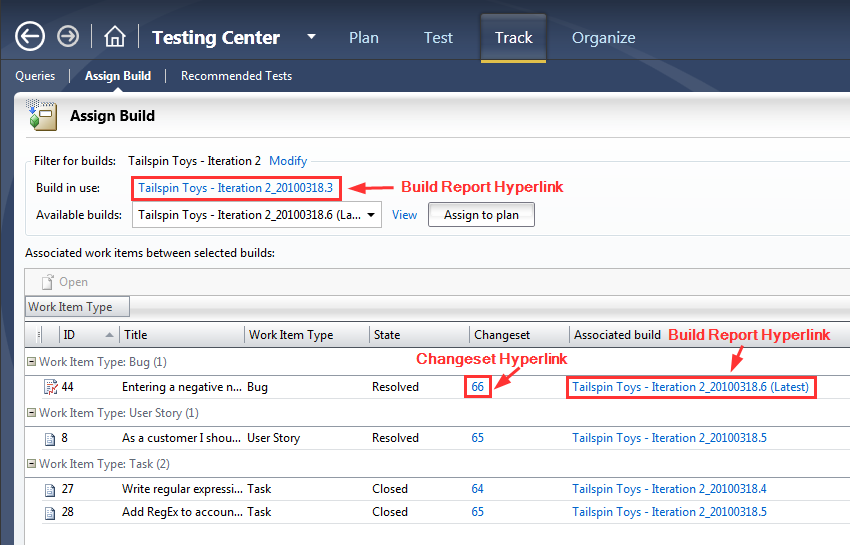Click the forward arrow navigation icon

click(68, 37)
